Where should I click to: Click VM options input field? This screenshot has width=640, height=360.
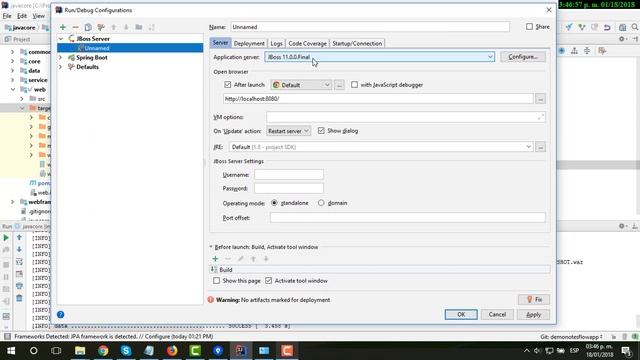[x=406, y=117]
